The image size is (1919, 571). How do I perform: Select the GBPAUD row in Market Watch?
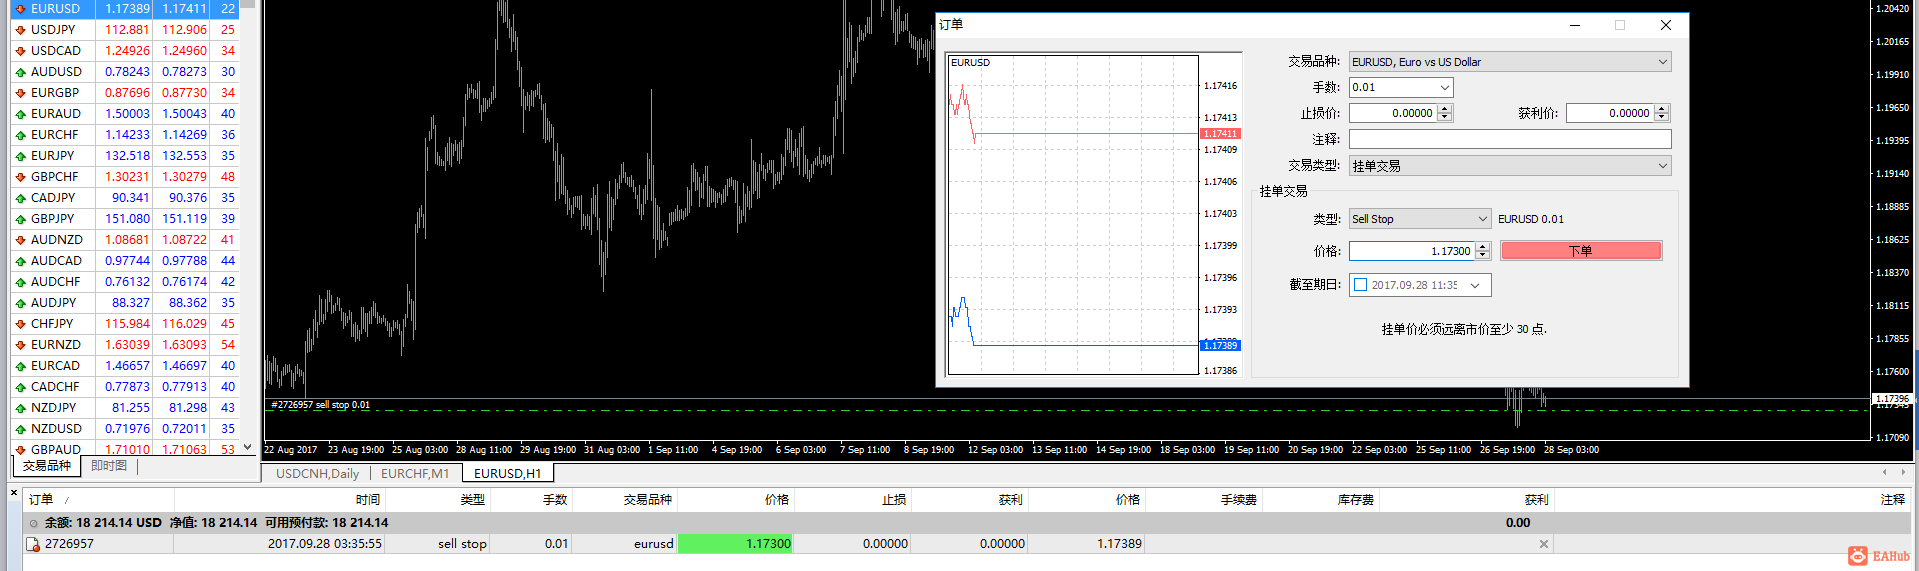pos(125,449)
